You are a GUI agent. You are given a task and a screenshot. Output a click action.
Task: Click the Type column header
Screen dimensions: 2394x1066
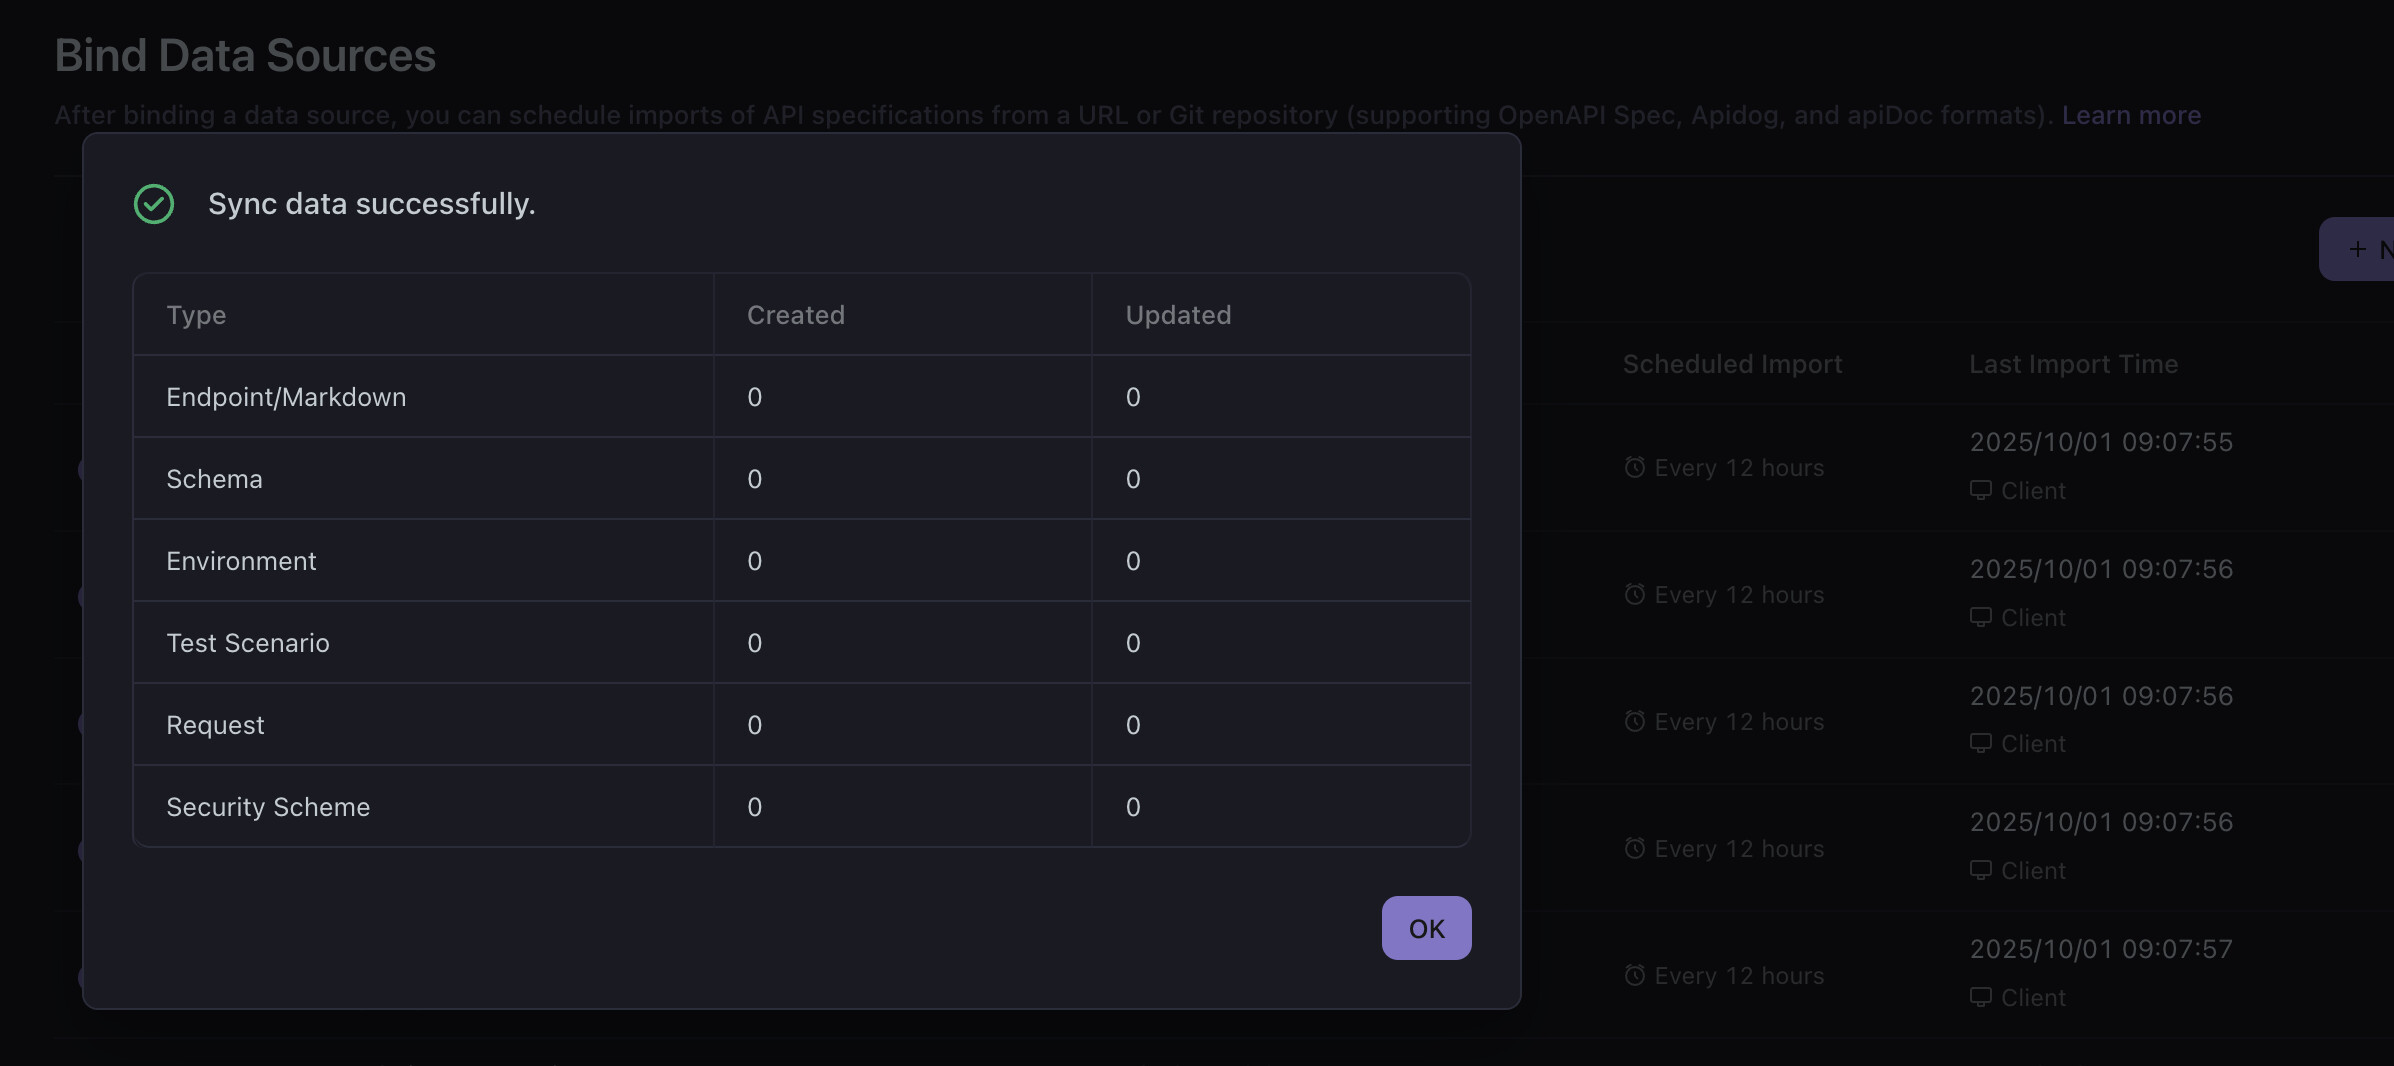click(196, 315)
